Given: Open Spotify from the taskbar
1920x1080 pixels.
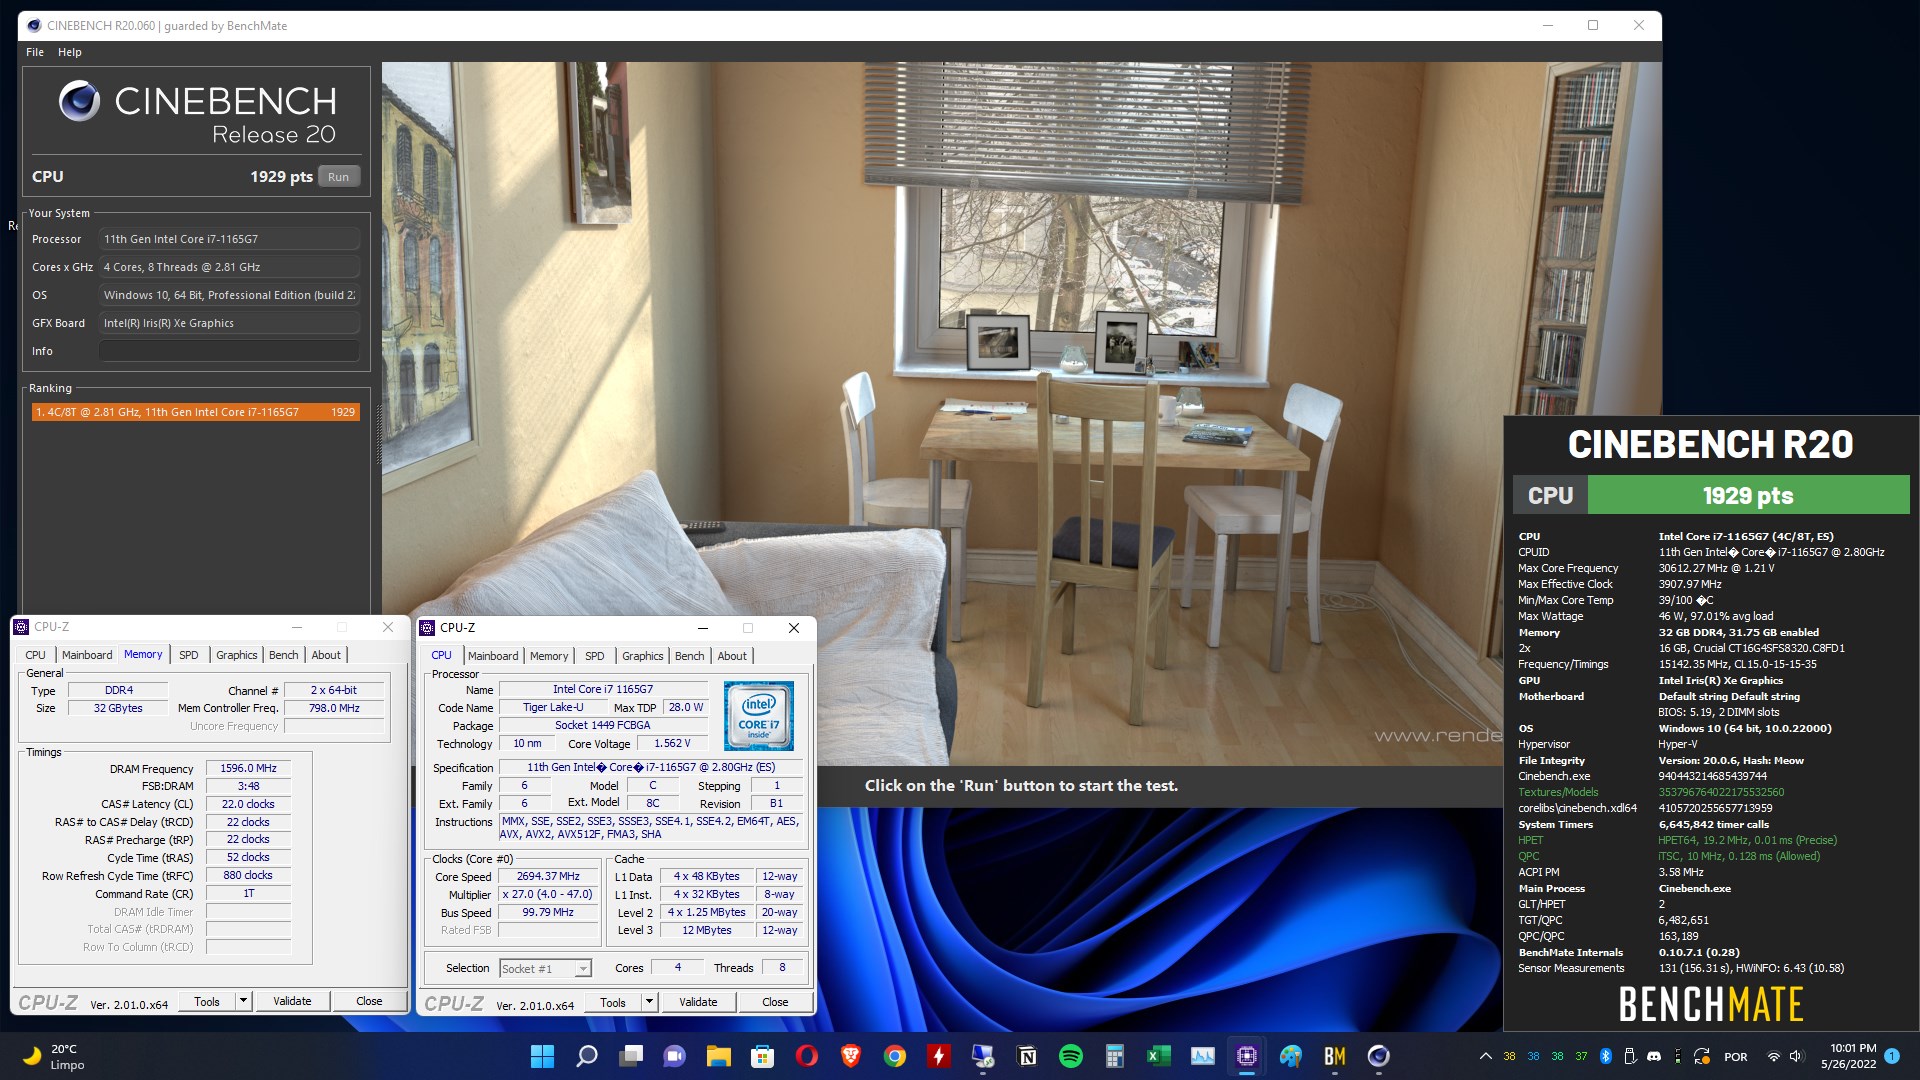Looking at the screenshot, I should [x=1071, y=1056].
